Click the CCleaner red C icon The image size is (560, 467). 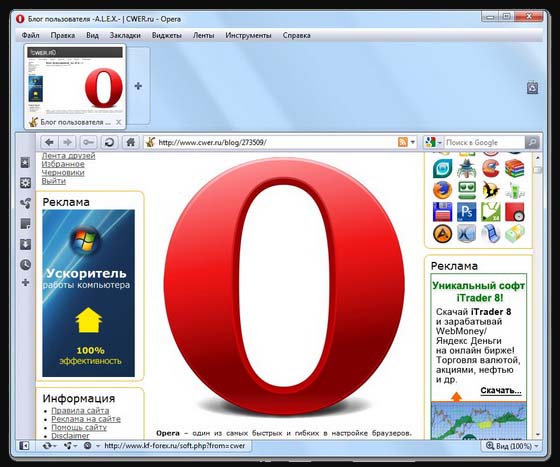pyautogui.click(x=491, y=168)
